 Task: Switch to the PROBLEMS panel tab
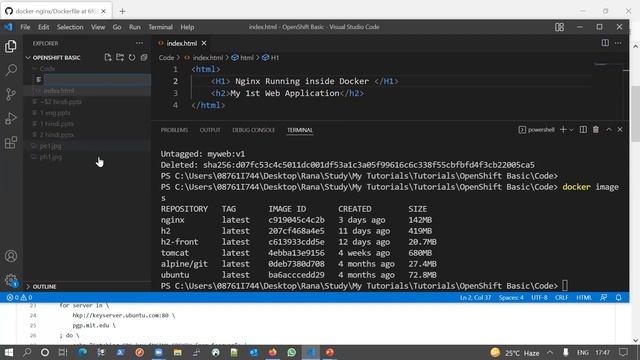pos(174,130)
